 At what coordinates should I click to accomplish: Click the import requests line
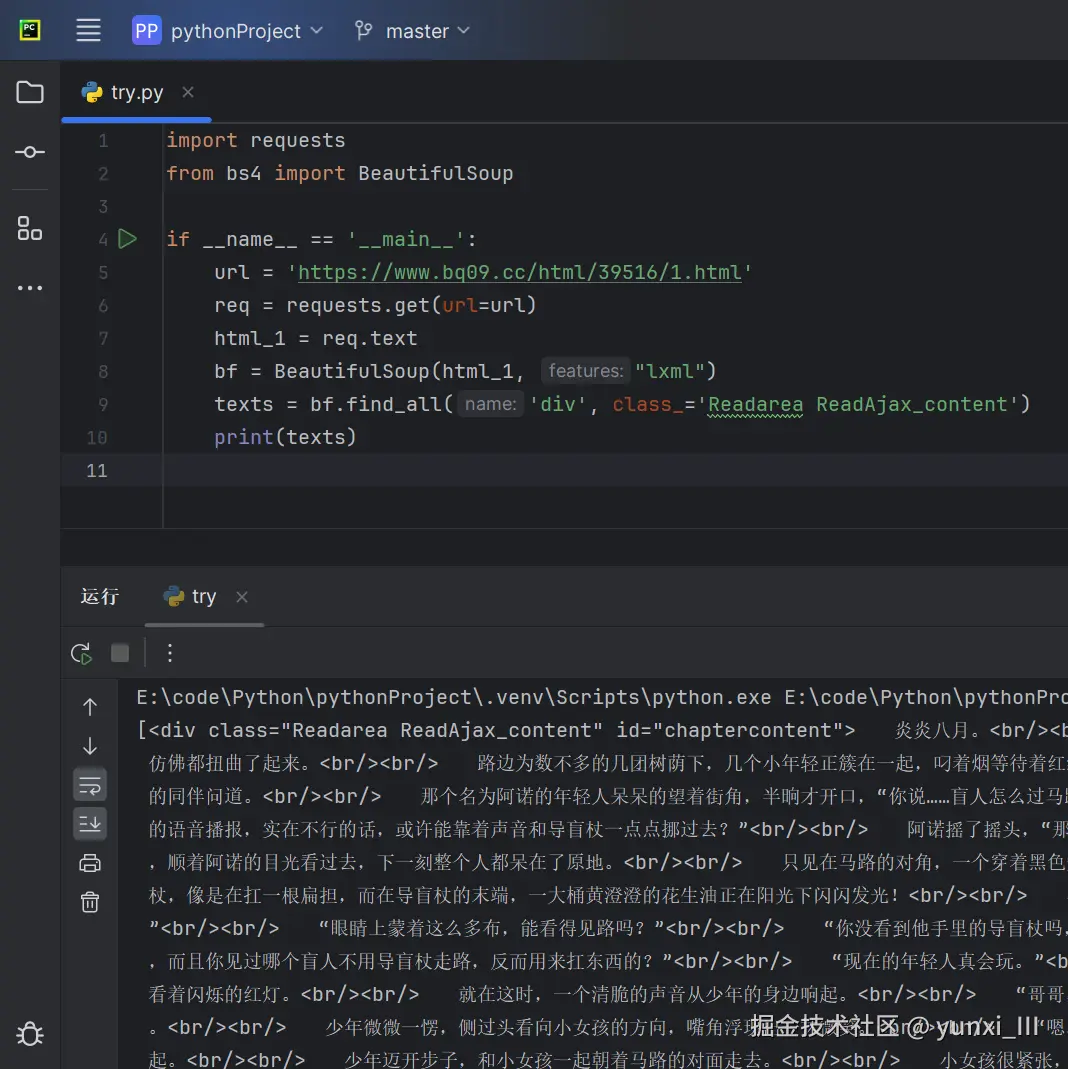point(256,140)
